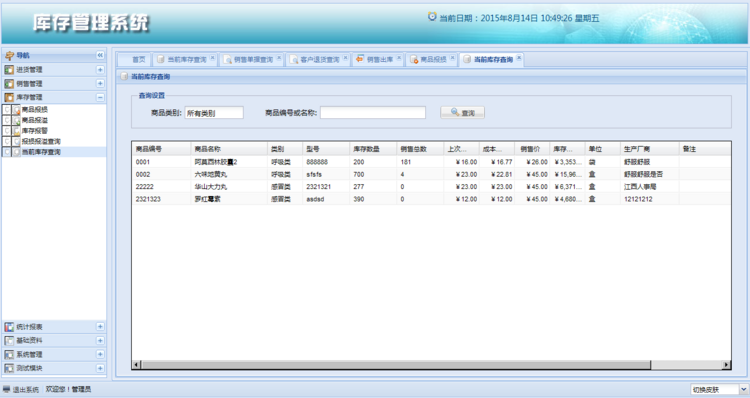Select the row with 阿莫西林胶囊2
This screenshot has width=750, height=398.
click(x=431, y=162)
